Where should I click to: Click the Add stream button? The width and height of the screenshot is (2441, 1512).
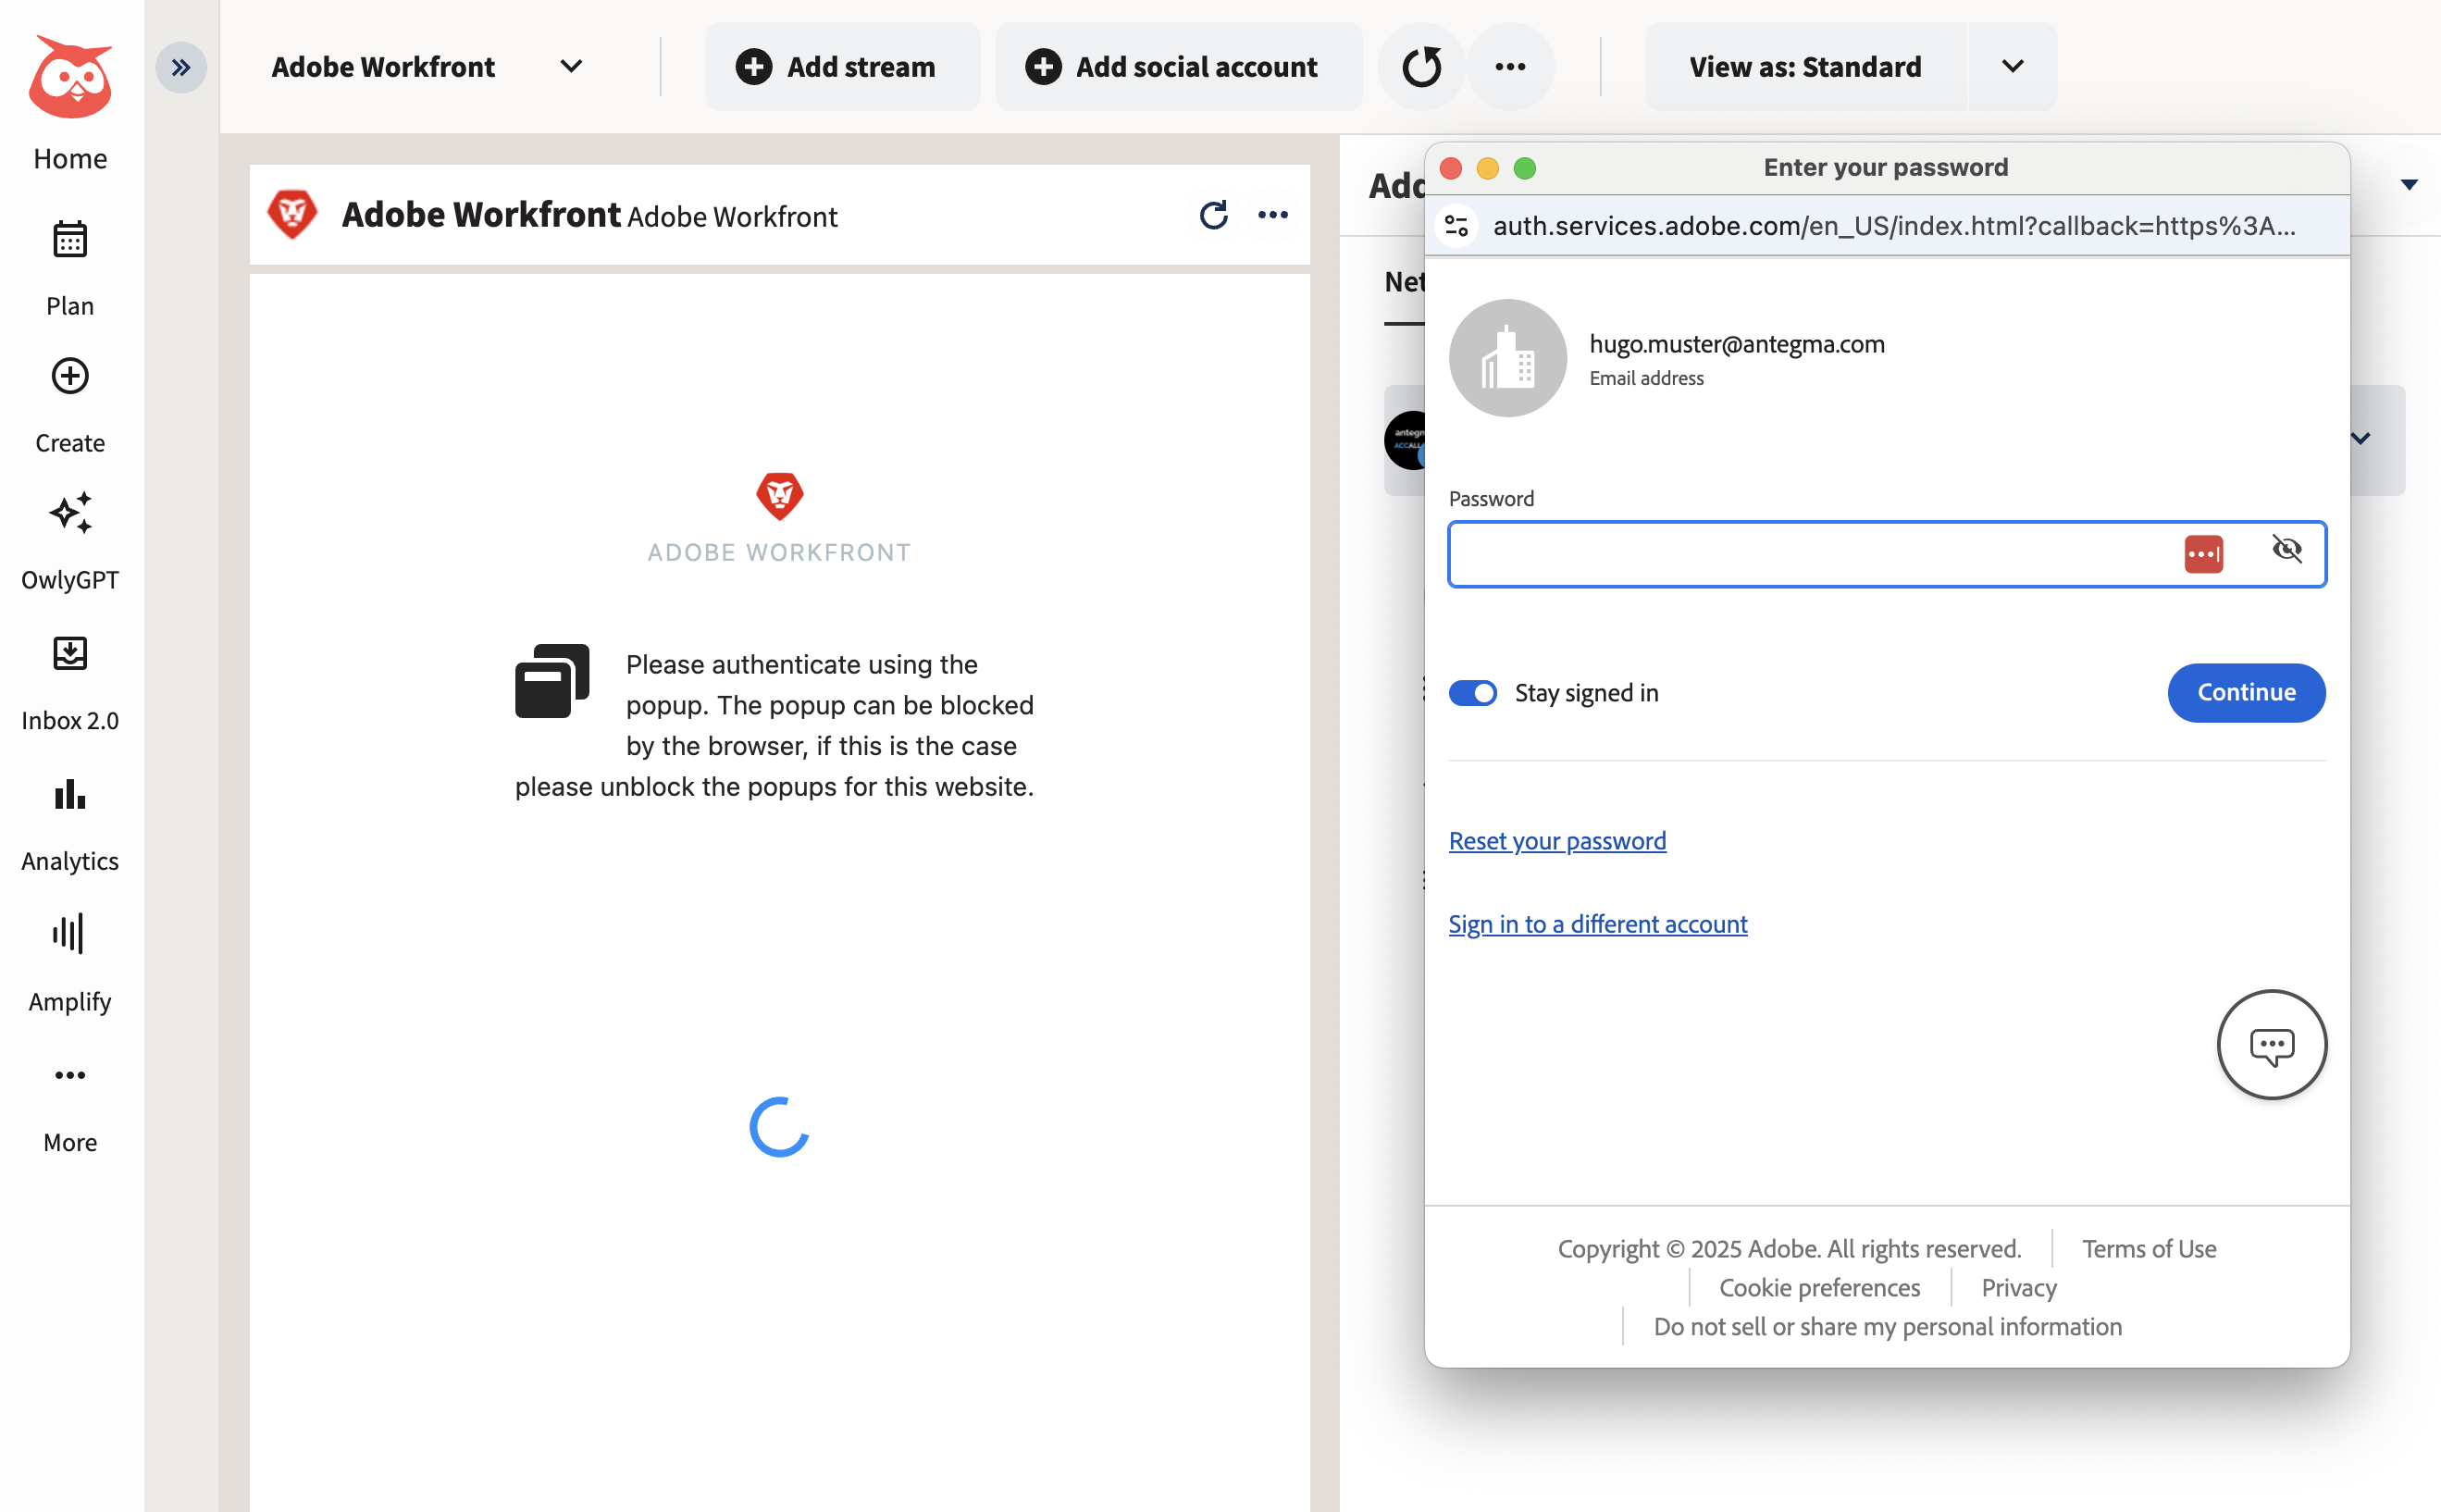pos(843,67)
